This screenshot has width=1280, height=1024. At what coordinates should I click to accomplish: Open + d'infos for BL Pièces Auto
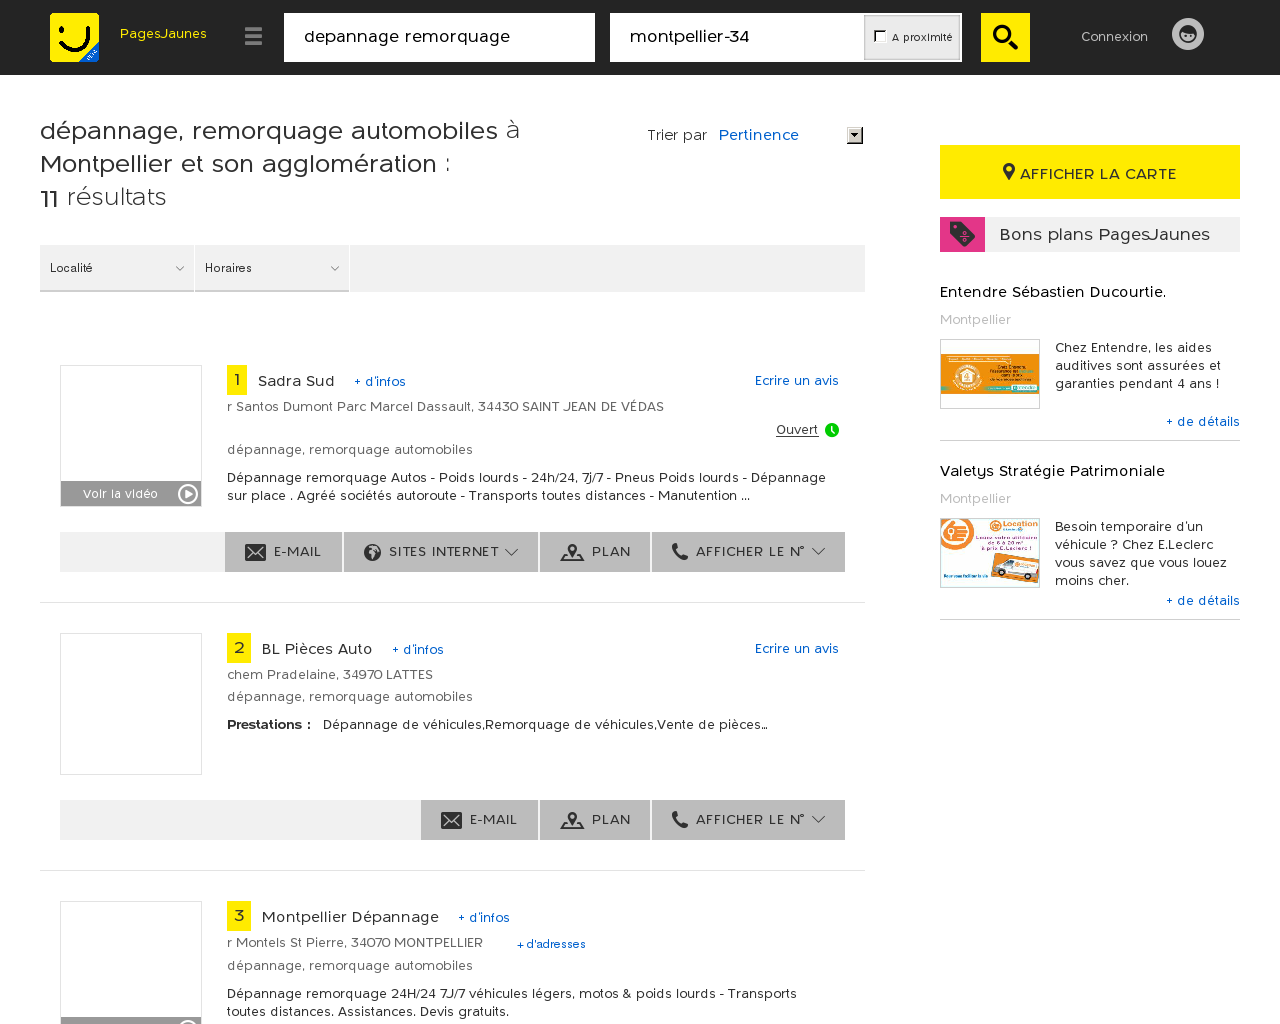pyautogui.click(x=418, y=650)
